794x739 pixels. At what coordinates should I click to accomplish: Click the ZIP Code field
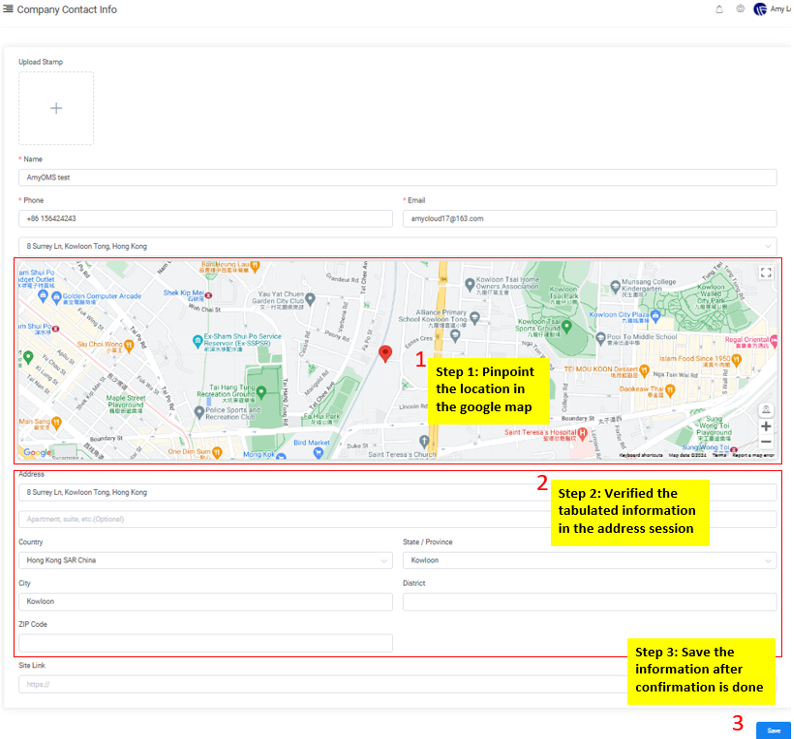(x=206, y=643)
